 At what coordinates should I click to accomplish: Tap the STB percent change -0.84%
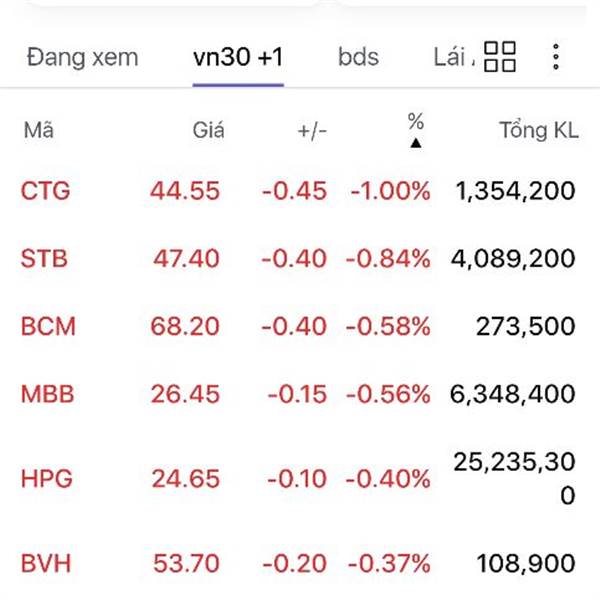(x=388, y=258)
